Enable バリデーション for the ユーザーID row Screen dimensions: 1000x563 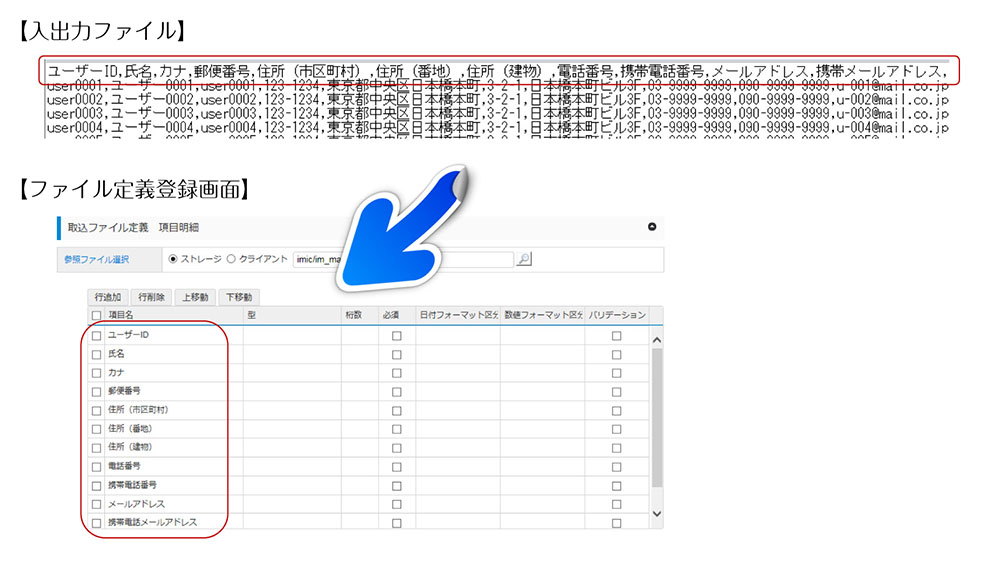pos(616,335)
